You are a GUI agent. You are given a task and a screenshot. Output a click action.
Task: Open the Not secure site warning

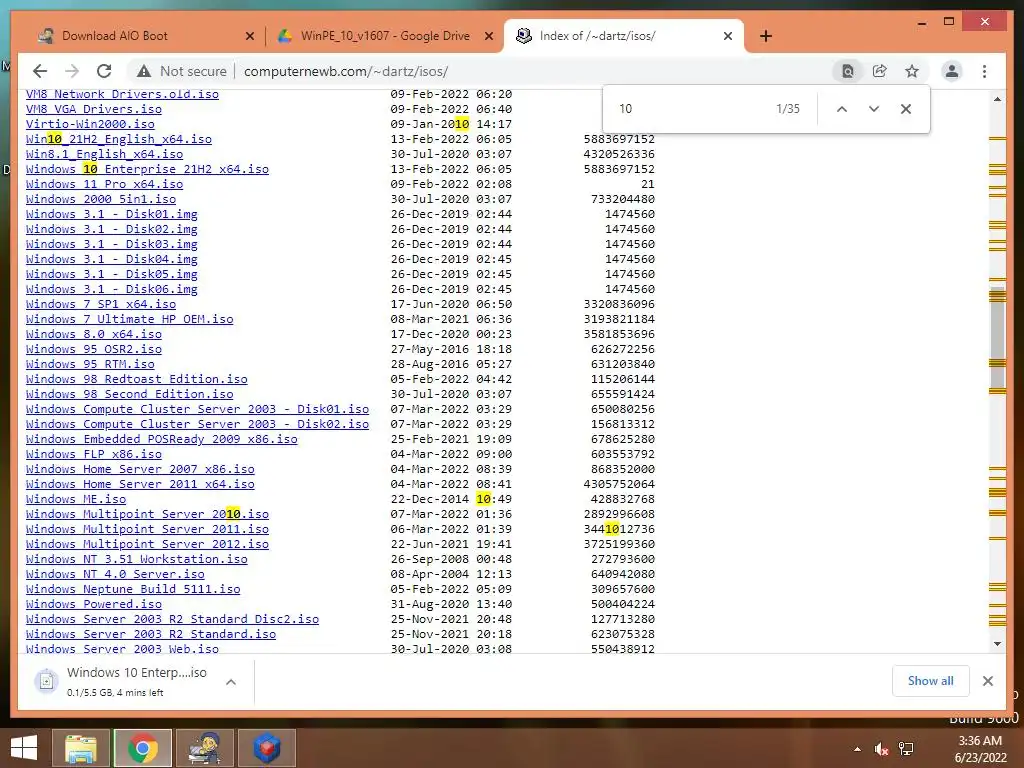point(182,71)
